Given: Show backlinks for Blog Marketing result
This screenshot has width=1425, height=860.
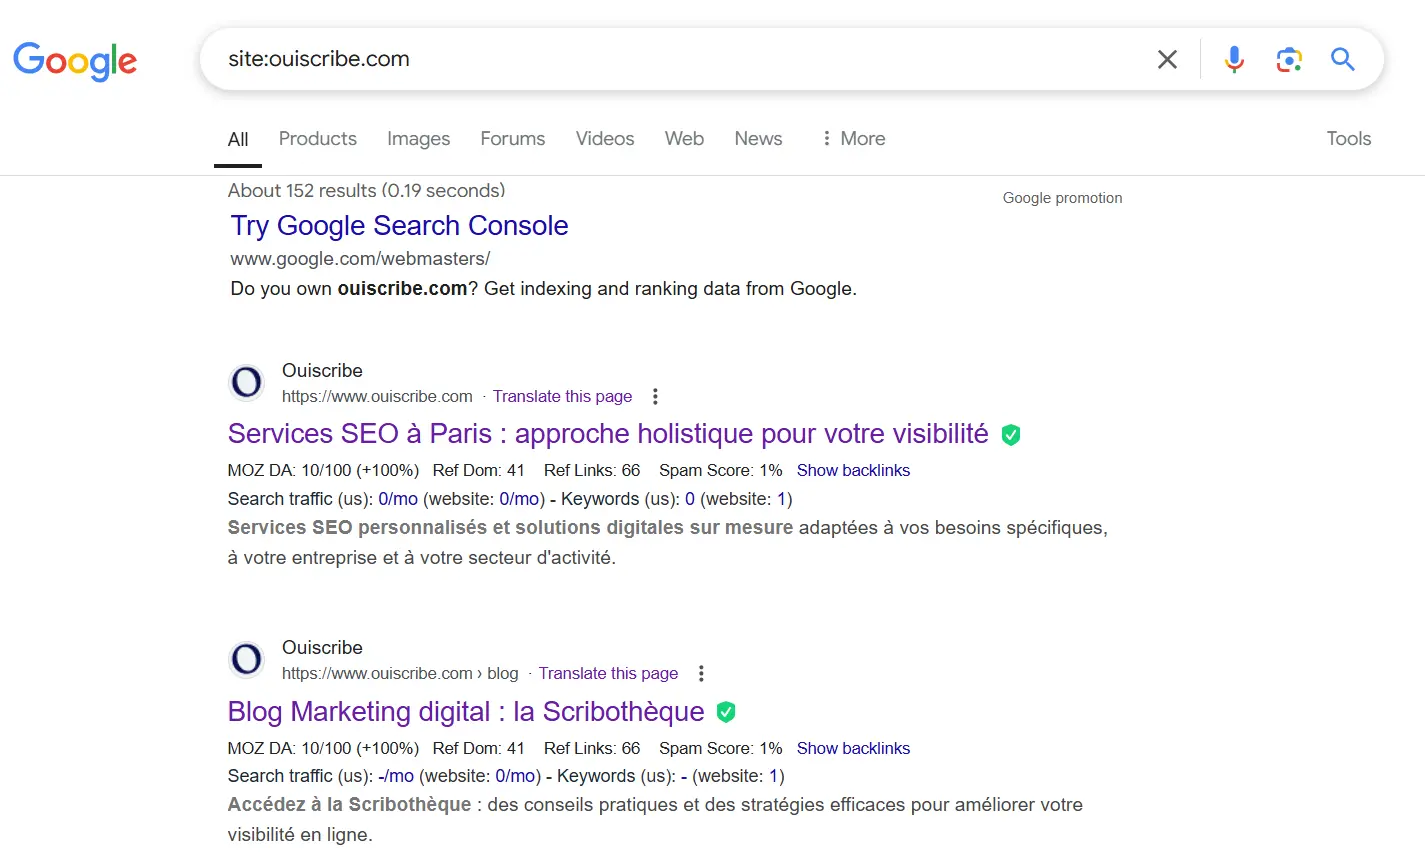Looking at the screenshot, I should [853, 749].
